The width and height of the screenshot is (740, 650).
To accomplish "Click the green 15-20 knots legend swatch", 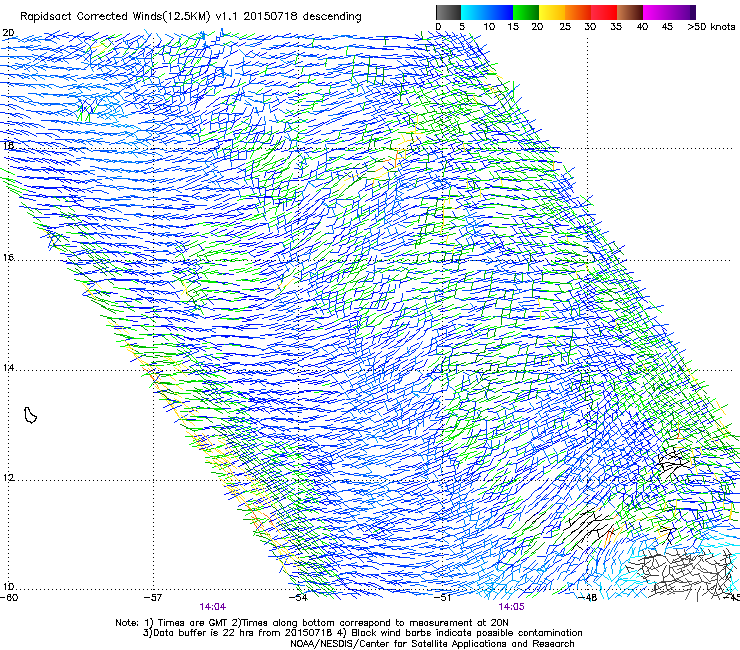I will [x=526, y=12].
